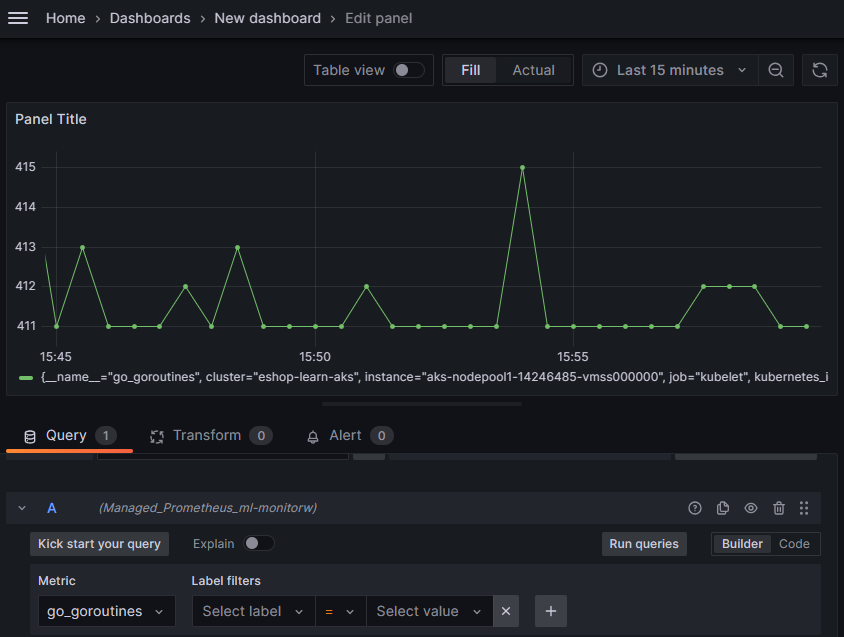
Task: Click the zoom out magnifier icon
Action: (x=776, y=70)
